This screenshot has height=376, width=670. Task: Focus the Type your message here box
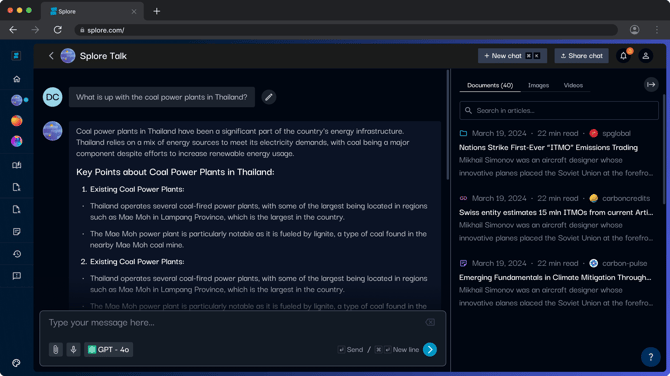point(235,323)
